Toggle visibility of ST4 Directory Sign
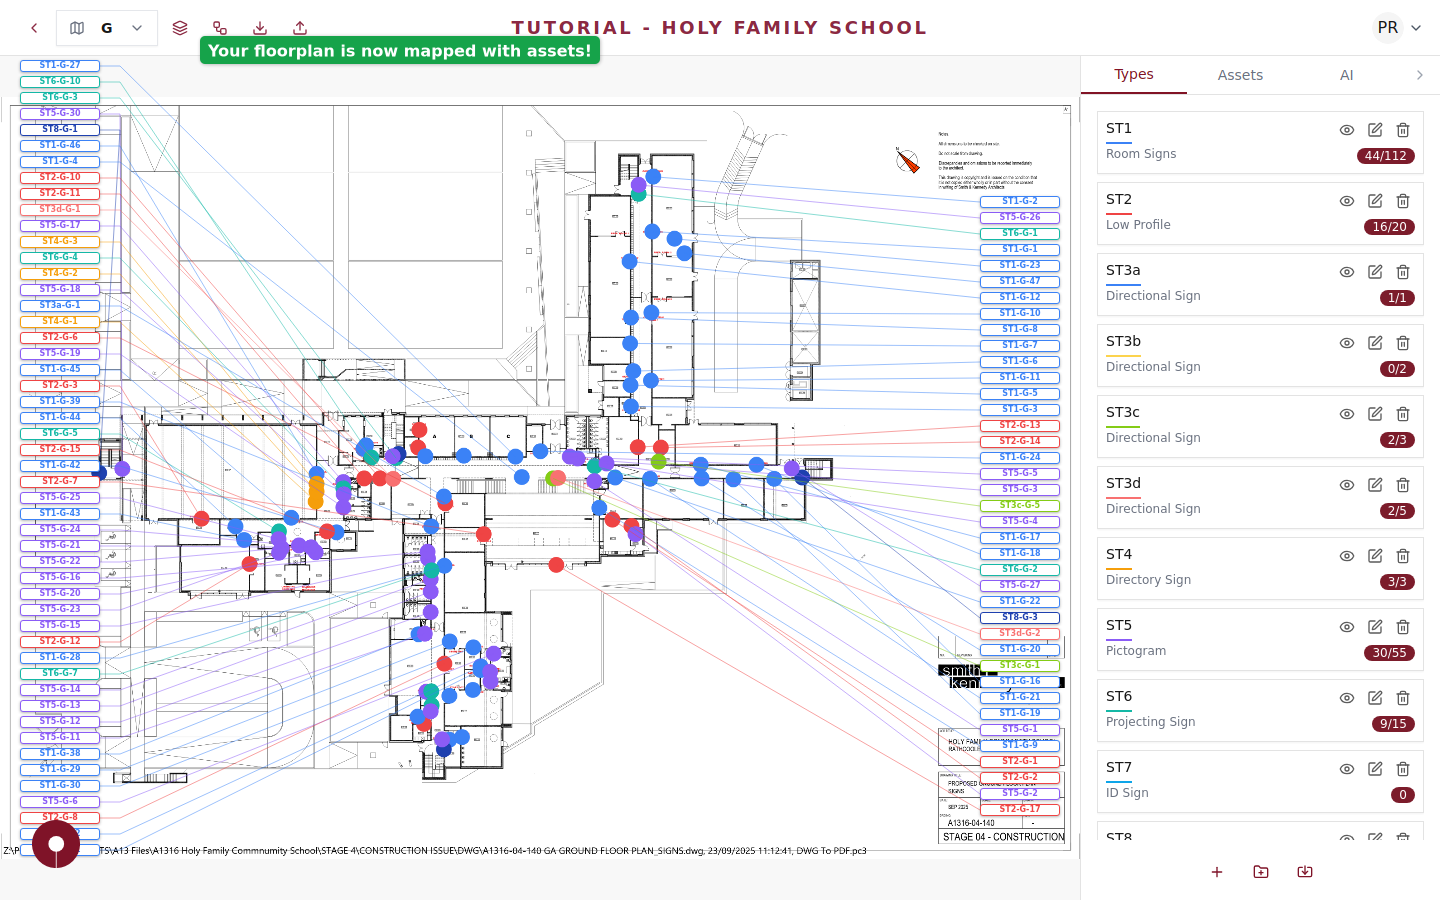The width and height of the screenshot is (1440, 900). [1347, 556]
